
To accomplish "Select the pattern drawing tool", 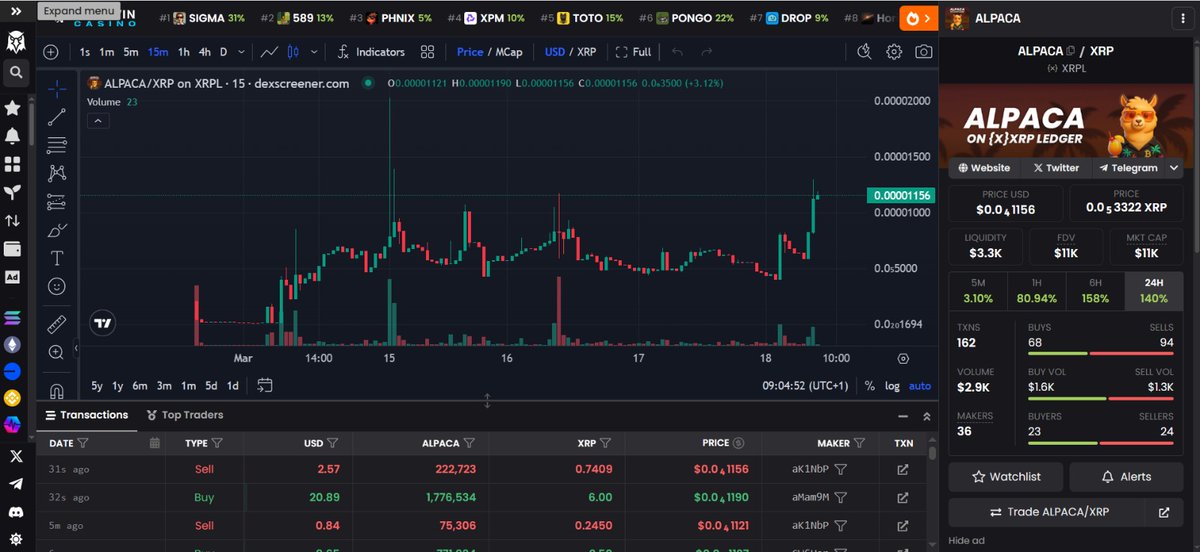I will [57, 173].
